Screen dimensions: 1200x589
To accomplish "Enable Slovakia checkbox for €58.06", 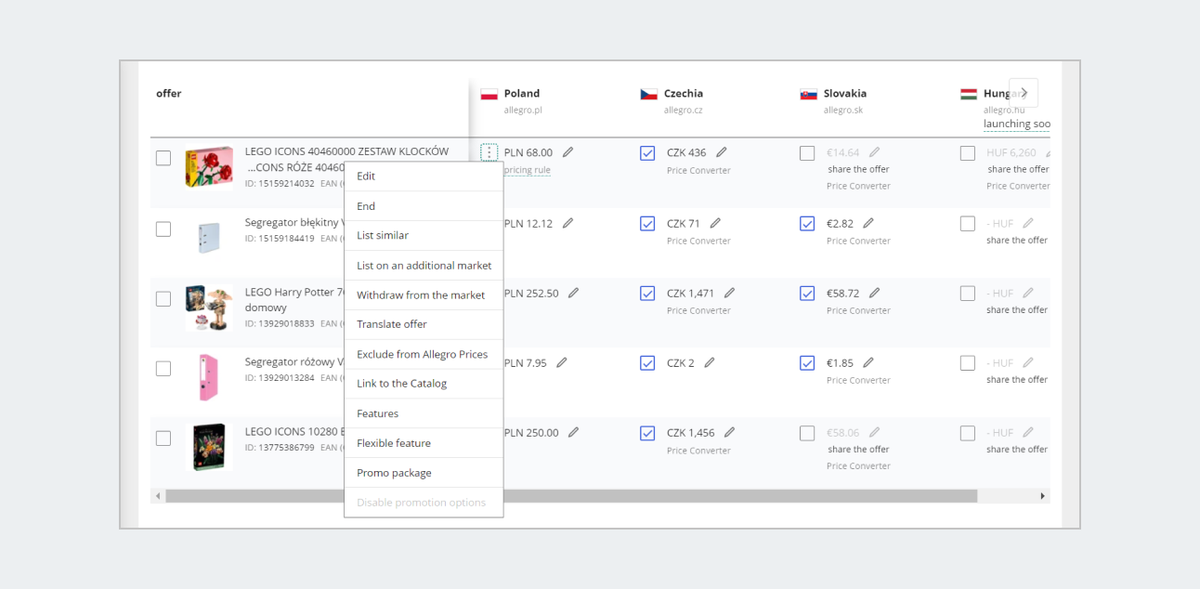I will pyautogui.click(x=807, y=433).
